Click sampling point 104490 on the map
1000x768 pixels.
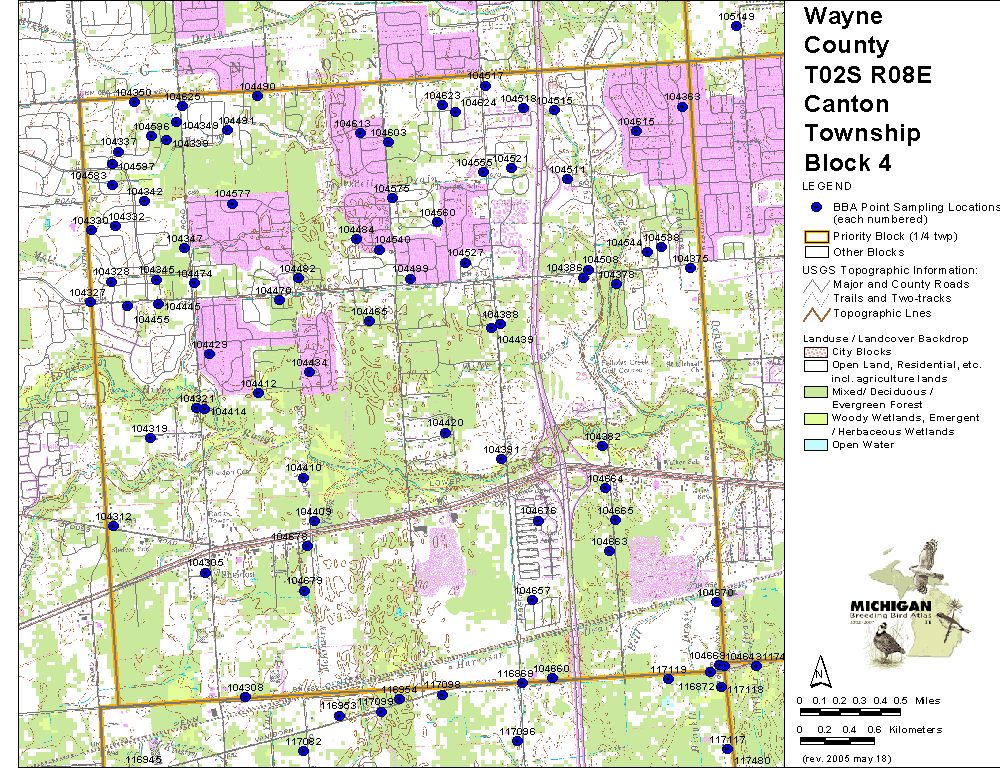(x=257, y=96)
